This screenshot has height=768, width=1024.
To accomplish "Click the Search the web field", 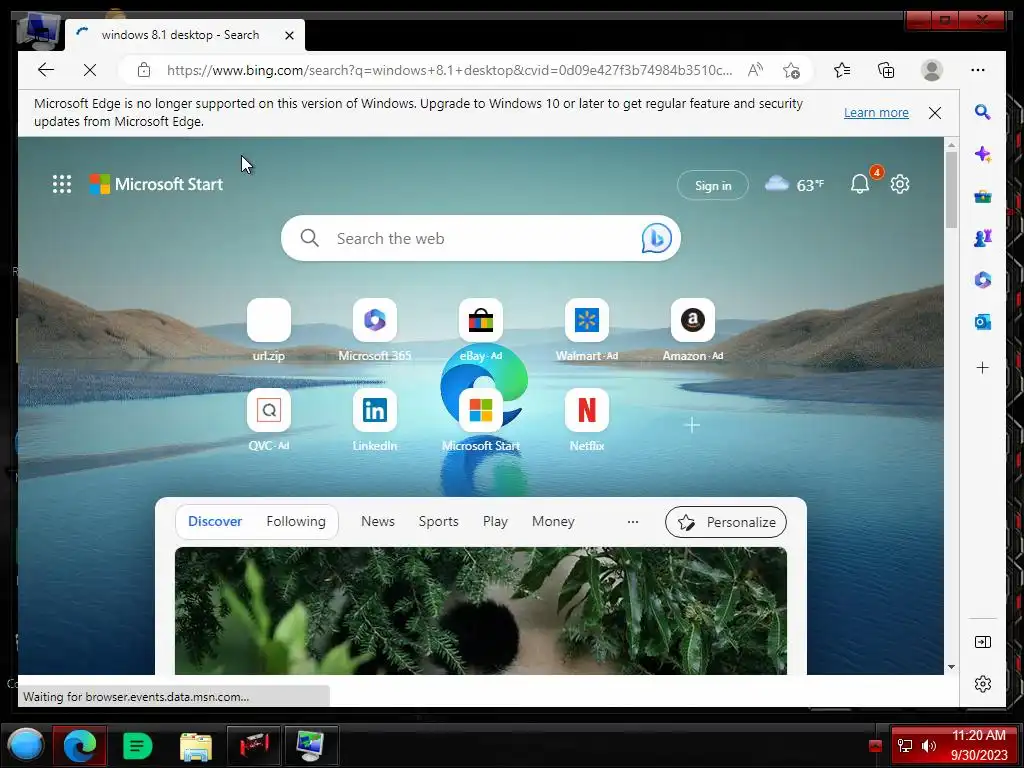I will [480, 238].
